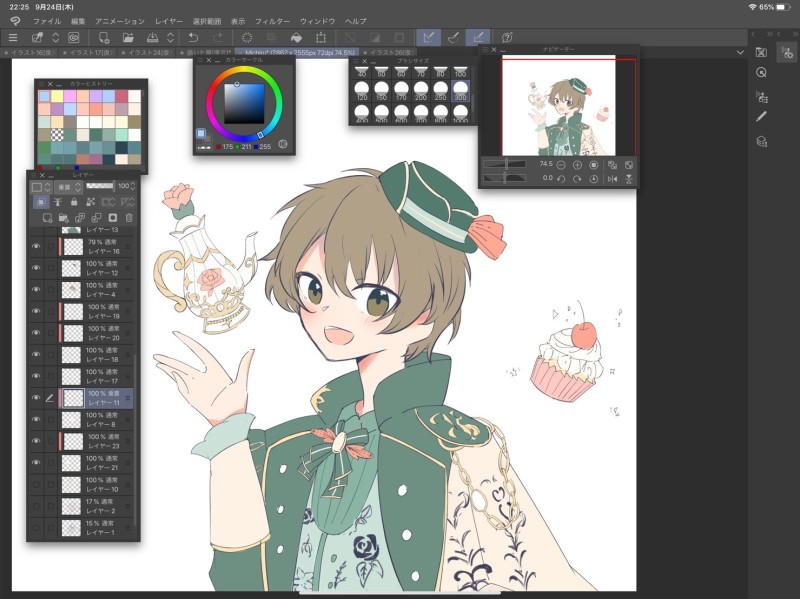Click the Scale/Rotate transform icon

(321, 37)
